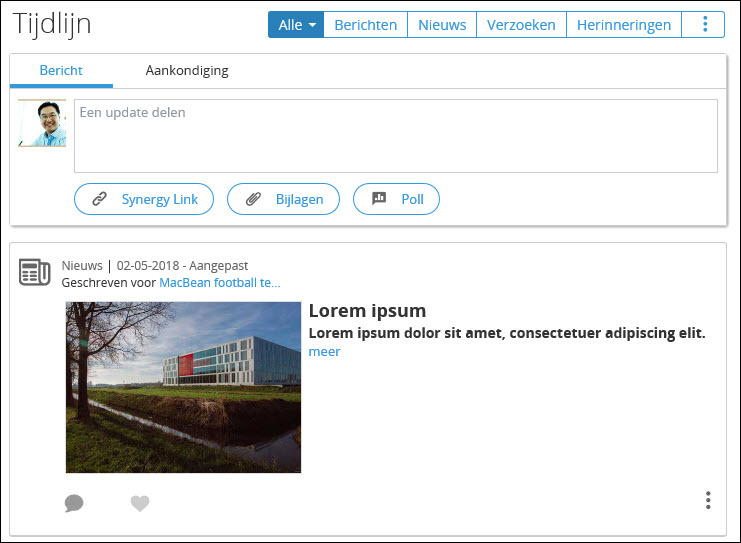Show only Verzoeken in the timeline
Screen dimensions: 741x543
click(521, 25)
